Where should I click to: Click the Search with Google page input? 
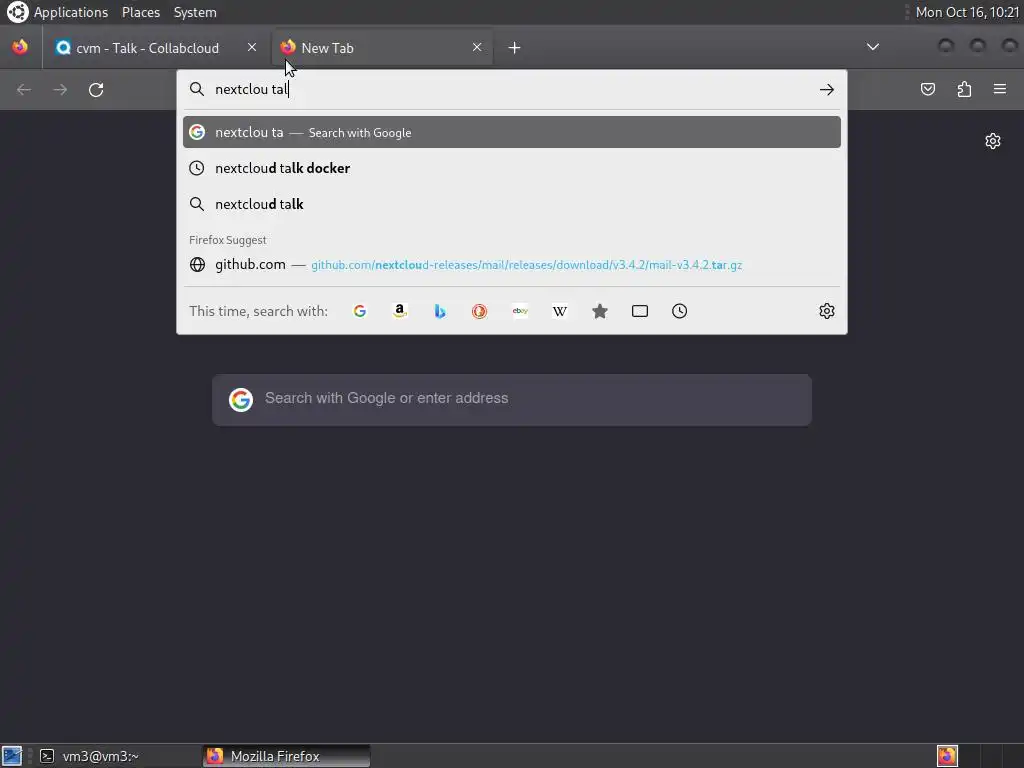tap(511, 400)
